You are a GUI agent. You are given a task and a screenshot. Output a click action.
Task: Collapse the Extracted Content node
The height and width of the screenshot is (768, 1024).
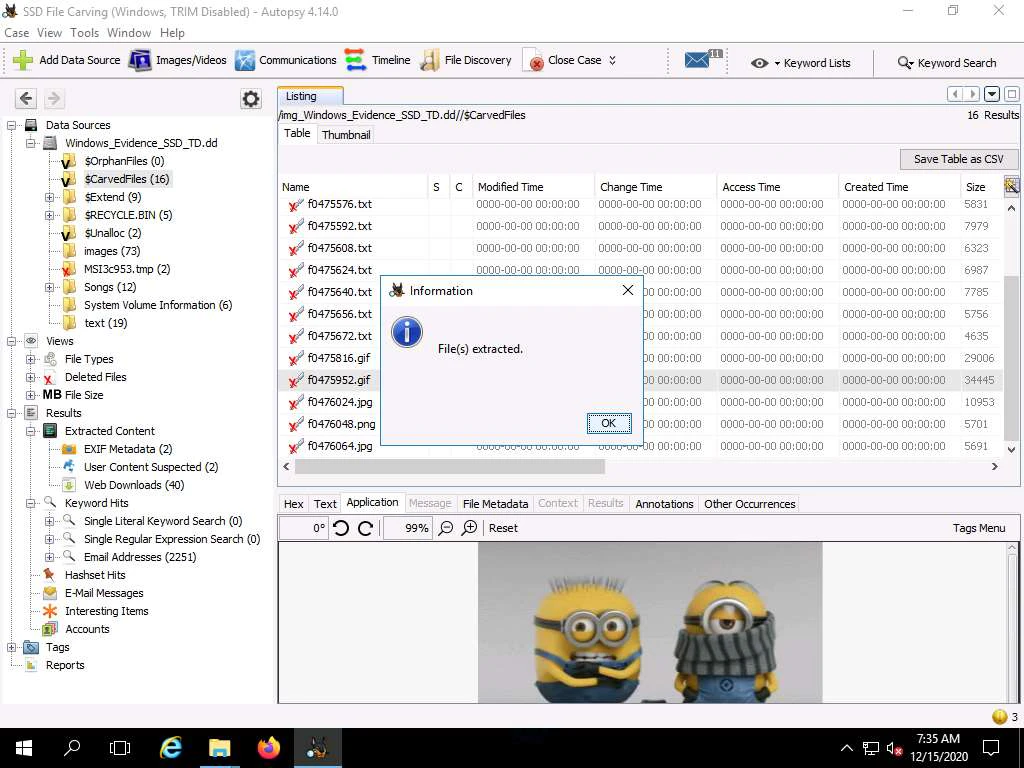(x=31, y=431)
